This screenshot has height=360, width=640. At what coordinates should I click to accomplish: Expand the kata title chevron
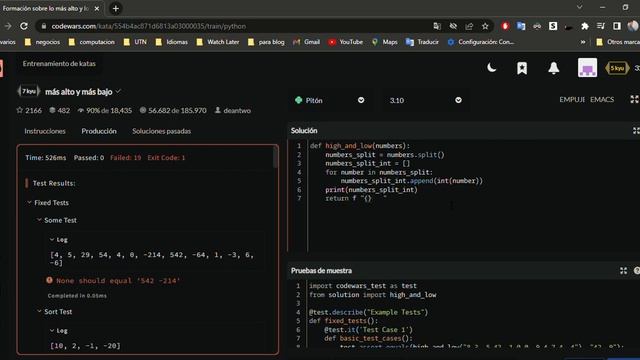(118, 91)
